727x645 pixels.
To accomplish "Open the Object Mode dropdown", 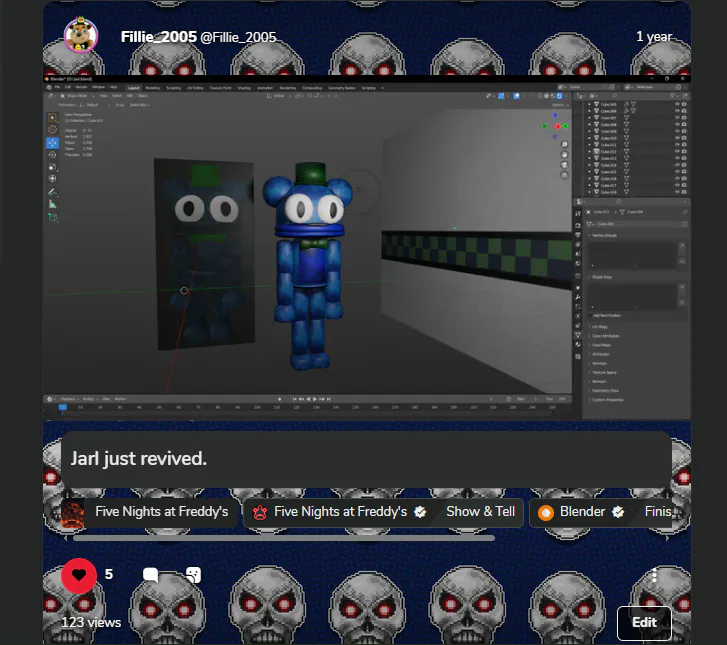I will [x=78, y=96].
